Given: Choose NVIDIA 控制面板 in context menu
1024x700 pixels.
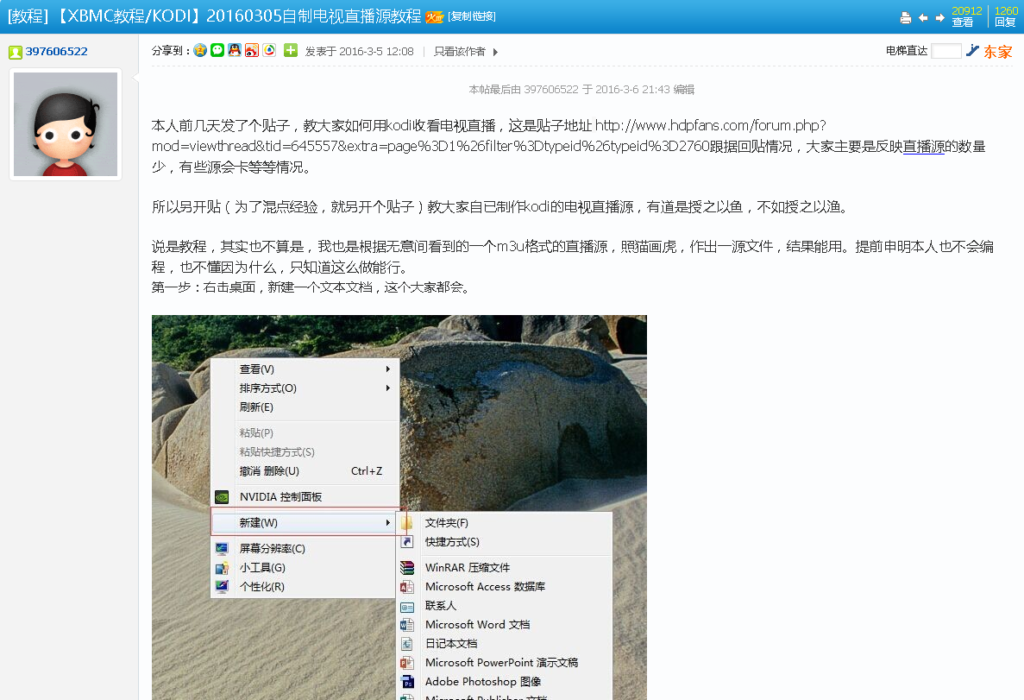Looking at the screenshot, I should pyautogui.click(x=280, y=497).
